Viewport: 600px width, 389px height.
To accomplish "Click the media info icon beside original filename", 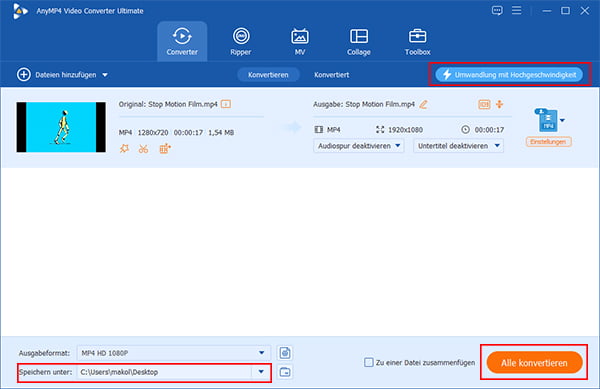I will 226,104.
